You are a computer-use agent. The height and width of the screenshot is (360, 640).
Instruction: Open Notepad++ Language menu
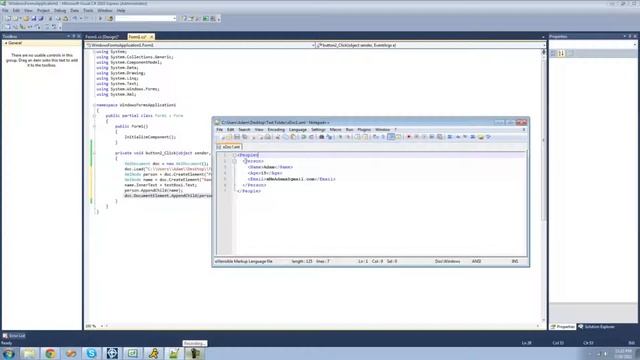pos(298,129)
